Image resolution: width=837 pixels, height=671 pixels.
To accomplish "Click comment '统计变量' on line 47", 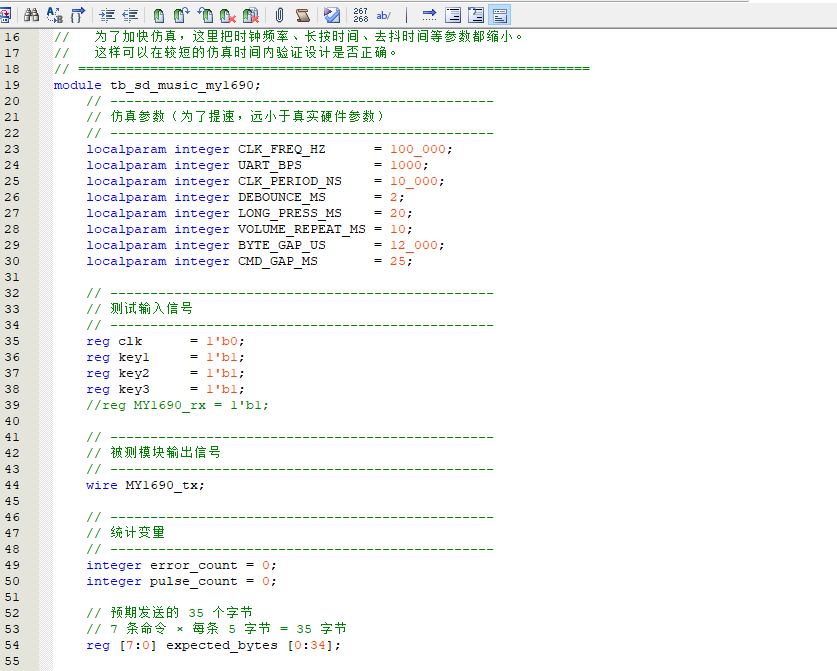I will click(138, 533).
